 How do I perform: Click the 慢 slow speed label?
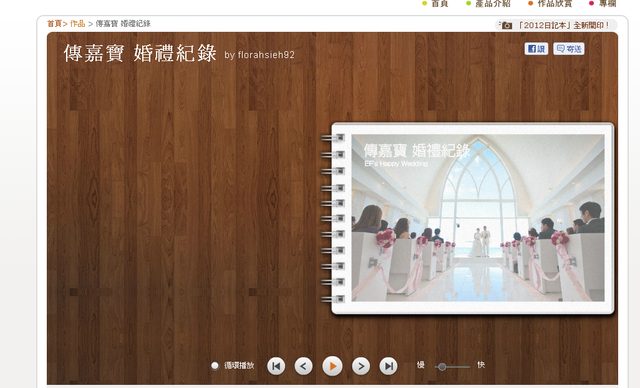coord(420,365)
